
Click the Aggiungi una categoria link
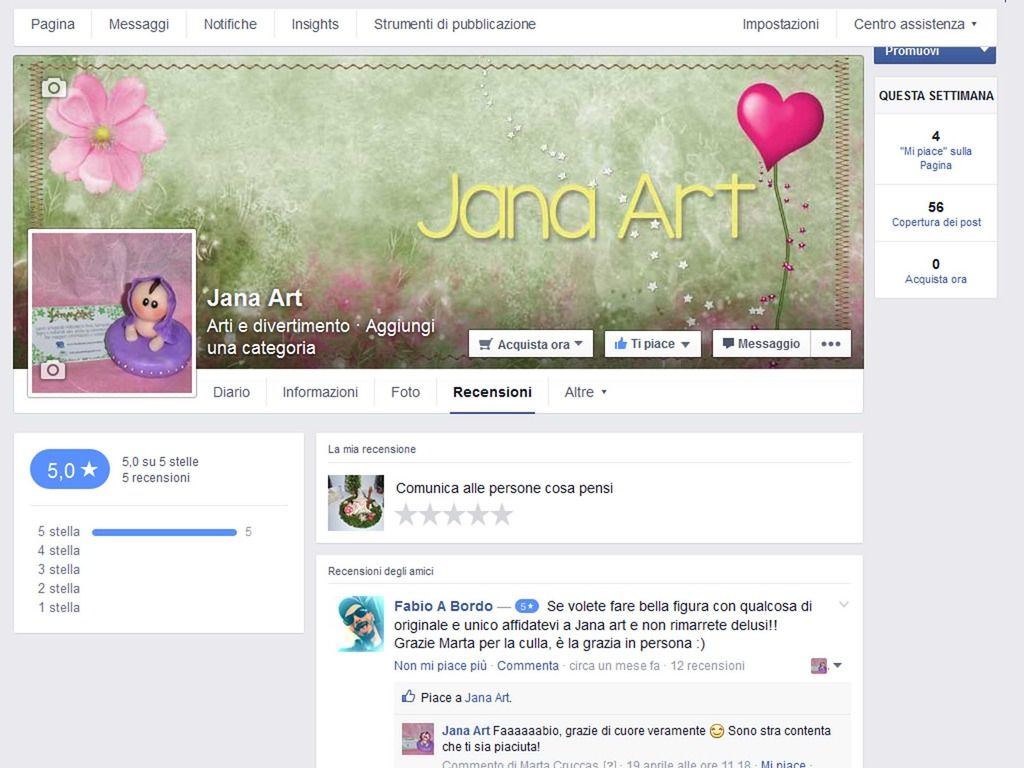[x=321, y=336]
